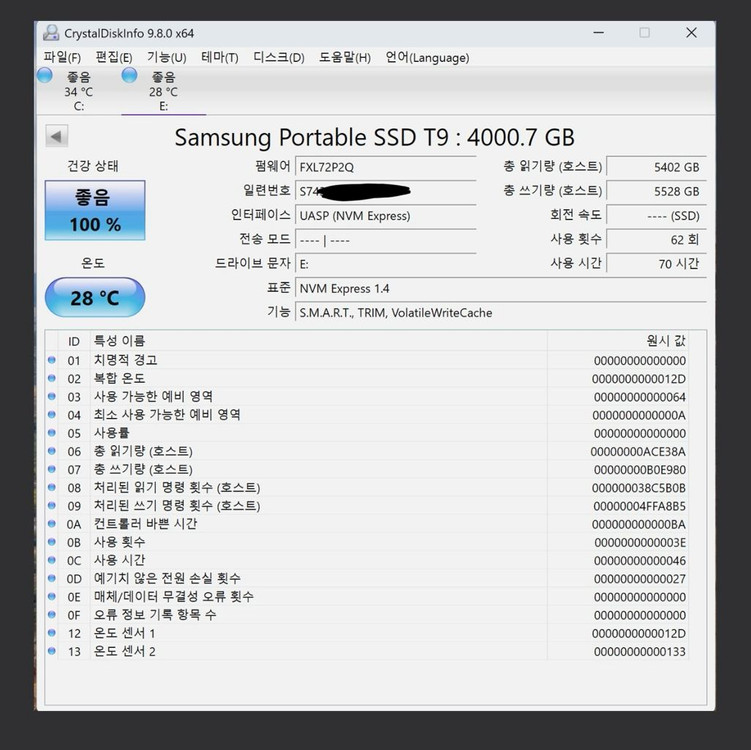Screen dimensions: 751x750
Task: Select row 0B 사용 횟수 in attribute list
Action: click(368, 542)
